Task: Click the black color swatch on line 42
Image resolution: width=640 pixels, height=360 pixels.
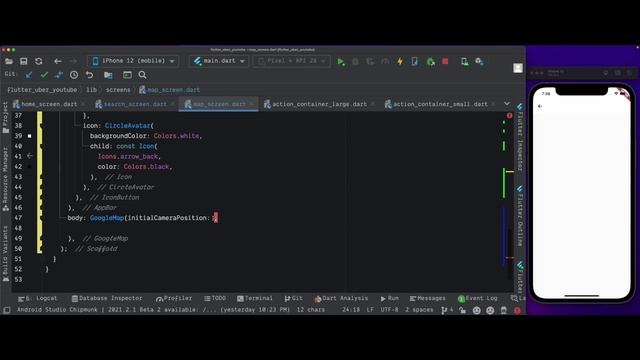Action: pyautogui.click(x=29, y=167)
